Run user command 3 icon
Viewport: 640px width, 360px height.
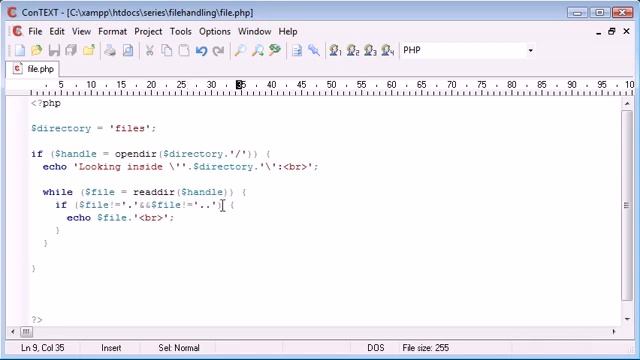click(x=370, y=51)
